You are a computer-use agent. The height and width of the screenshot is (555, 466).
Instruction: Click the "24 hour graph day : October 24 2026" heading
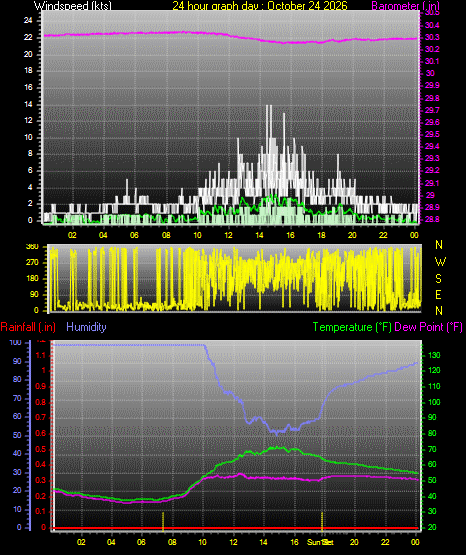coord(260,5)
